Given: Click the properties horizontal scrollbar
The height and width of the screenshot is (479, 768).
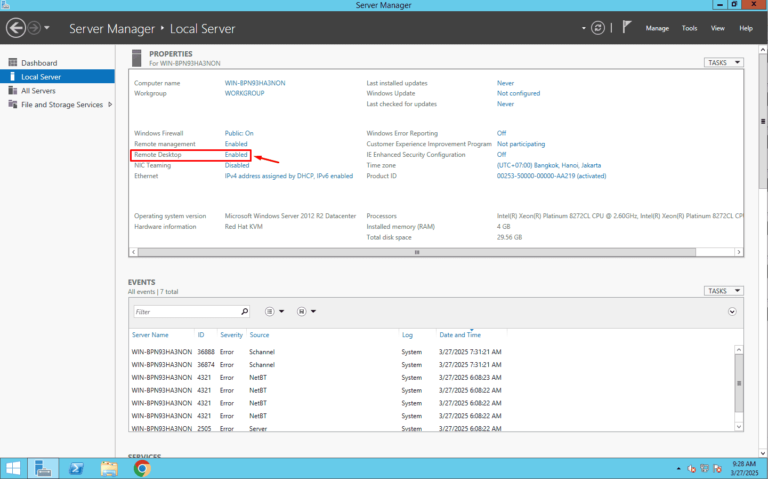Looking at the screenshot, I should pyautogui.click(x=417, y=252).
